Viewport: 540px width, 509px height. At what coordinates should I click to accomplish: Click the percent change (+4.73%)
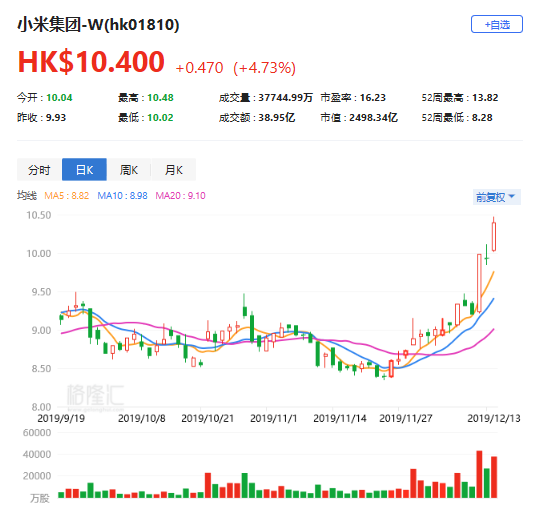tap(264, 67)
